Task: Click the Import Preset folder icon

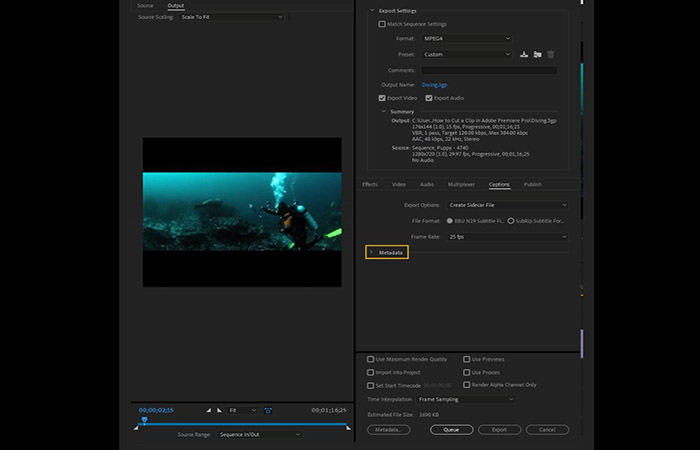Action: pyautogui.click(x=538, y=54)
